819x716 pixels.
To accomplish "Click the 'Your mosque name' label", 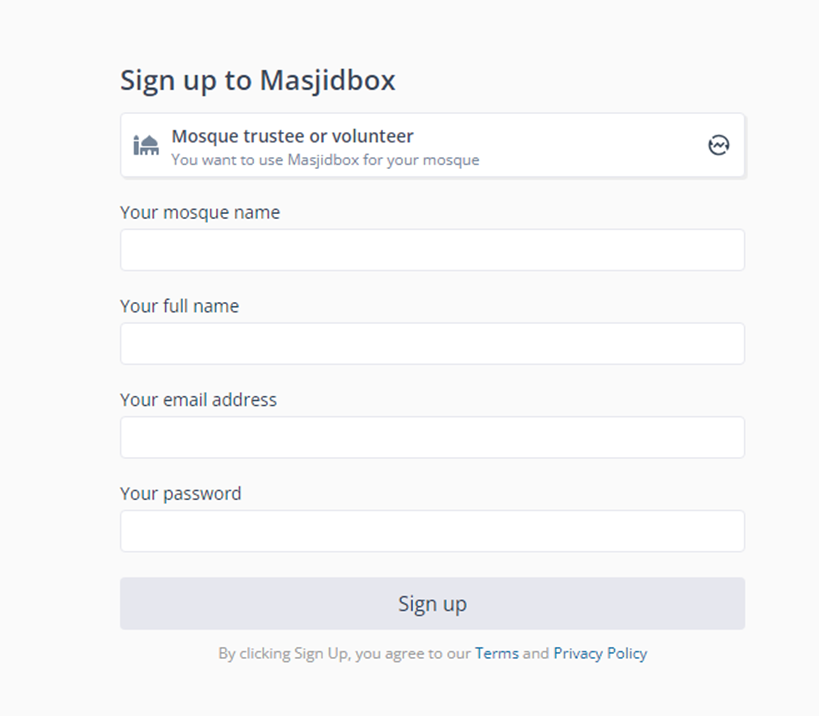I will tap(200, 212).
